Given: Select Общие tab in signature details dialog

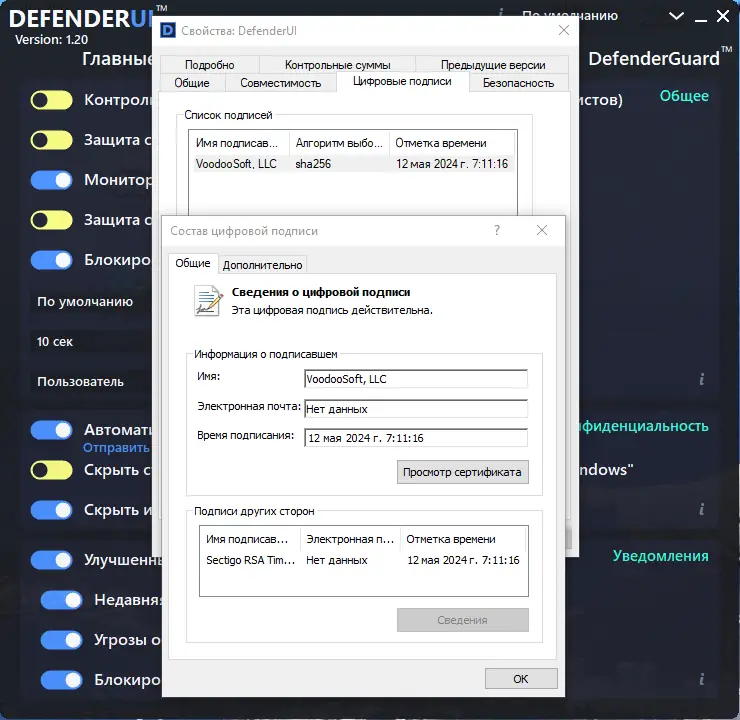Looking at the screenshot, I should click(193, 263).
